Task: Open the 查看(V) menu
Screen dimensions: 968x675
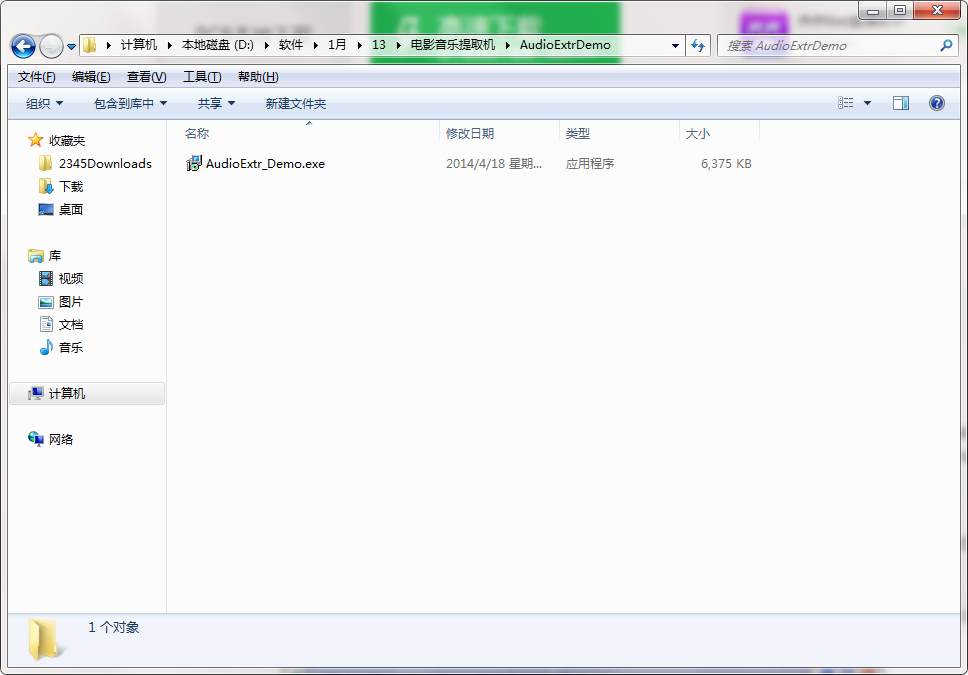Action: 146,77
